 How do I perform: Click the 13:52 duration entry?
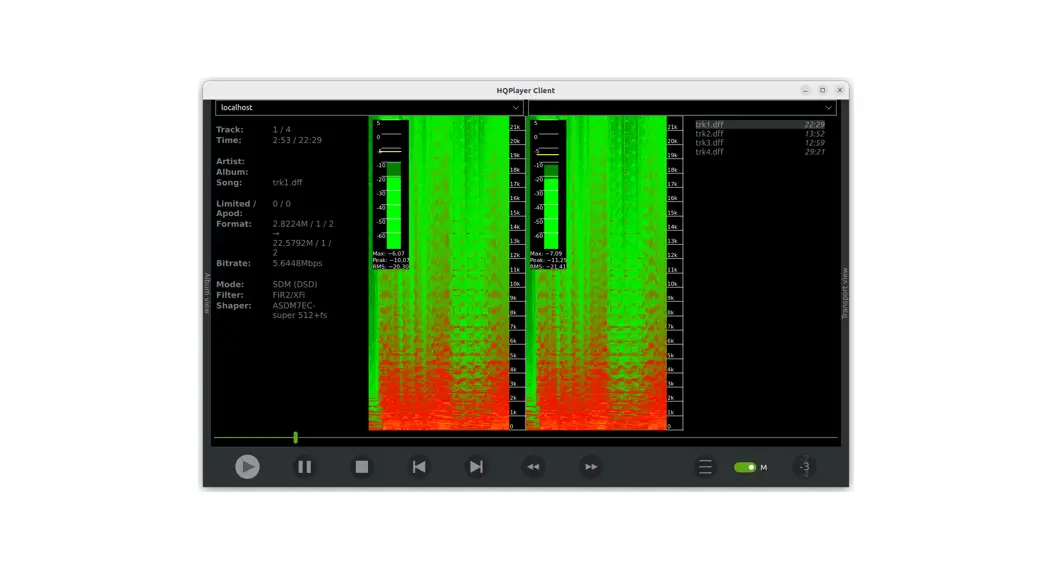pyautogui.click(x=814, y=133)
